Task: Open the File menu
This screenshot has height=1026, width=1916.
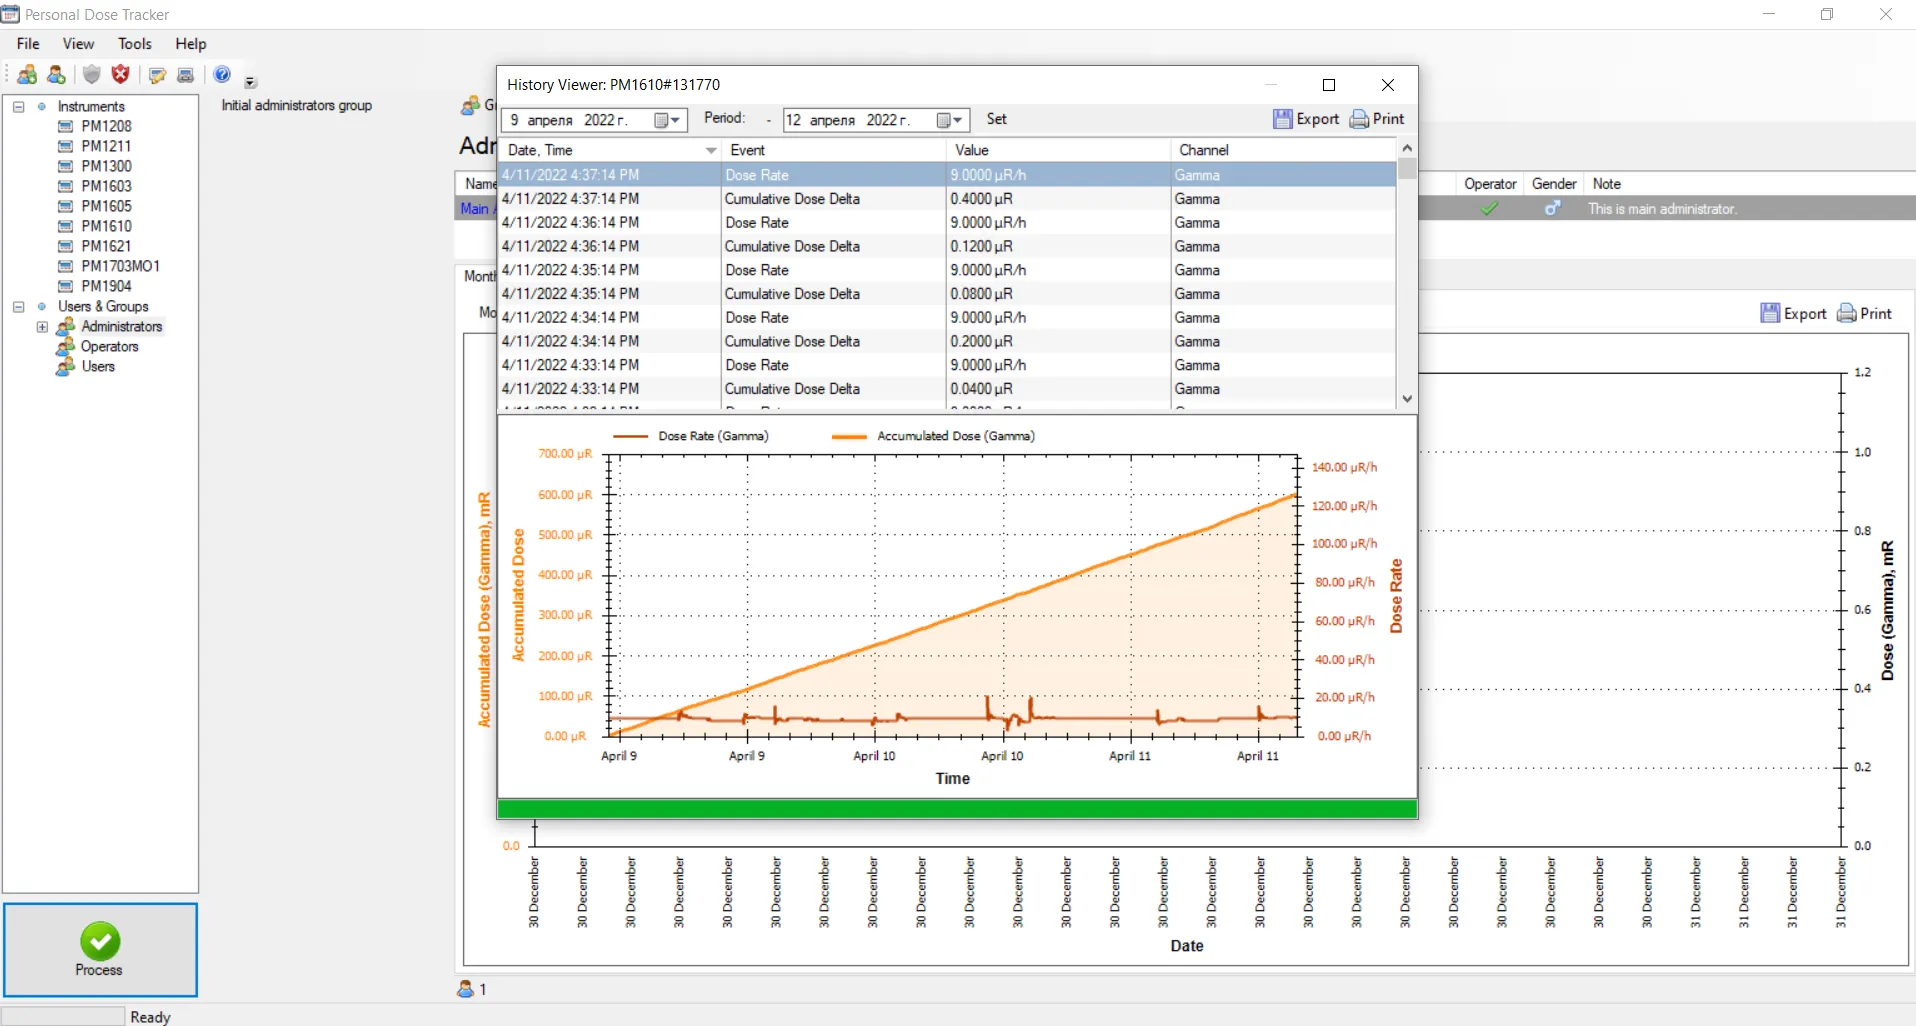Action: 28,44
